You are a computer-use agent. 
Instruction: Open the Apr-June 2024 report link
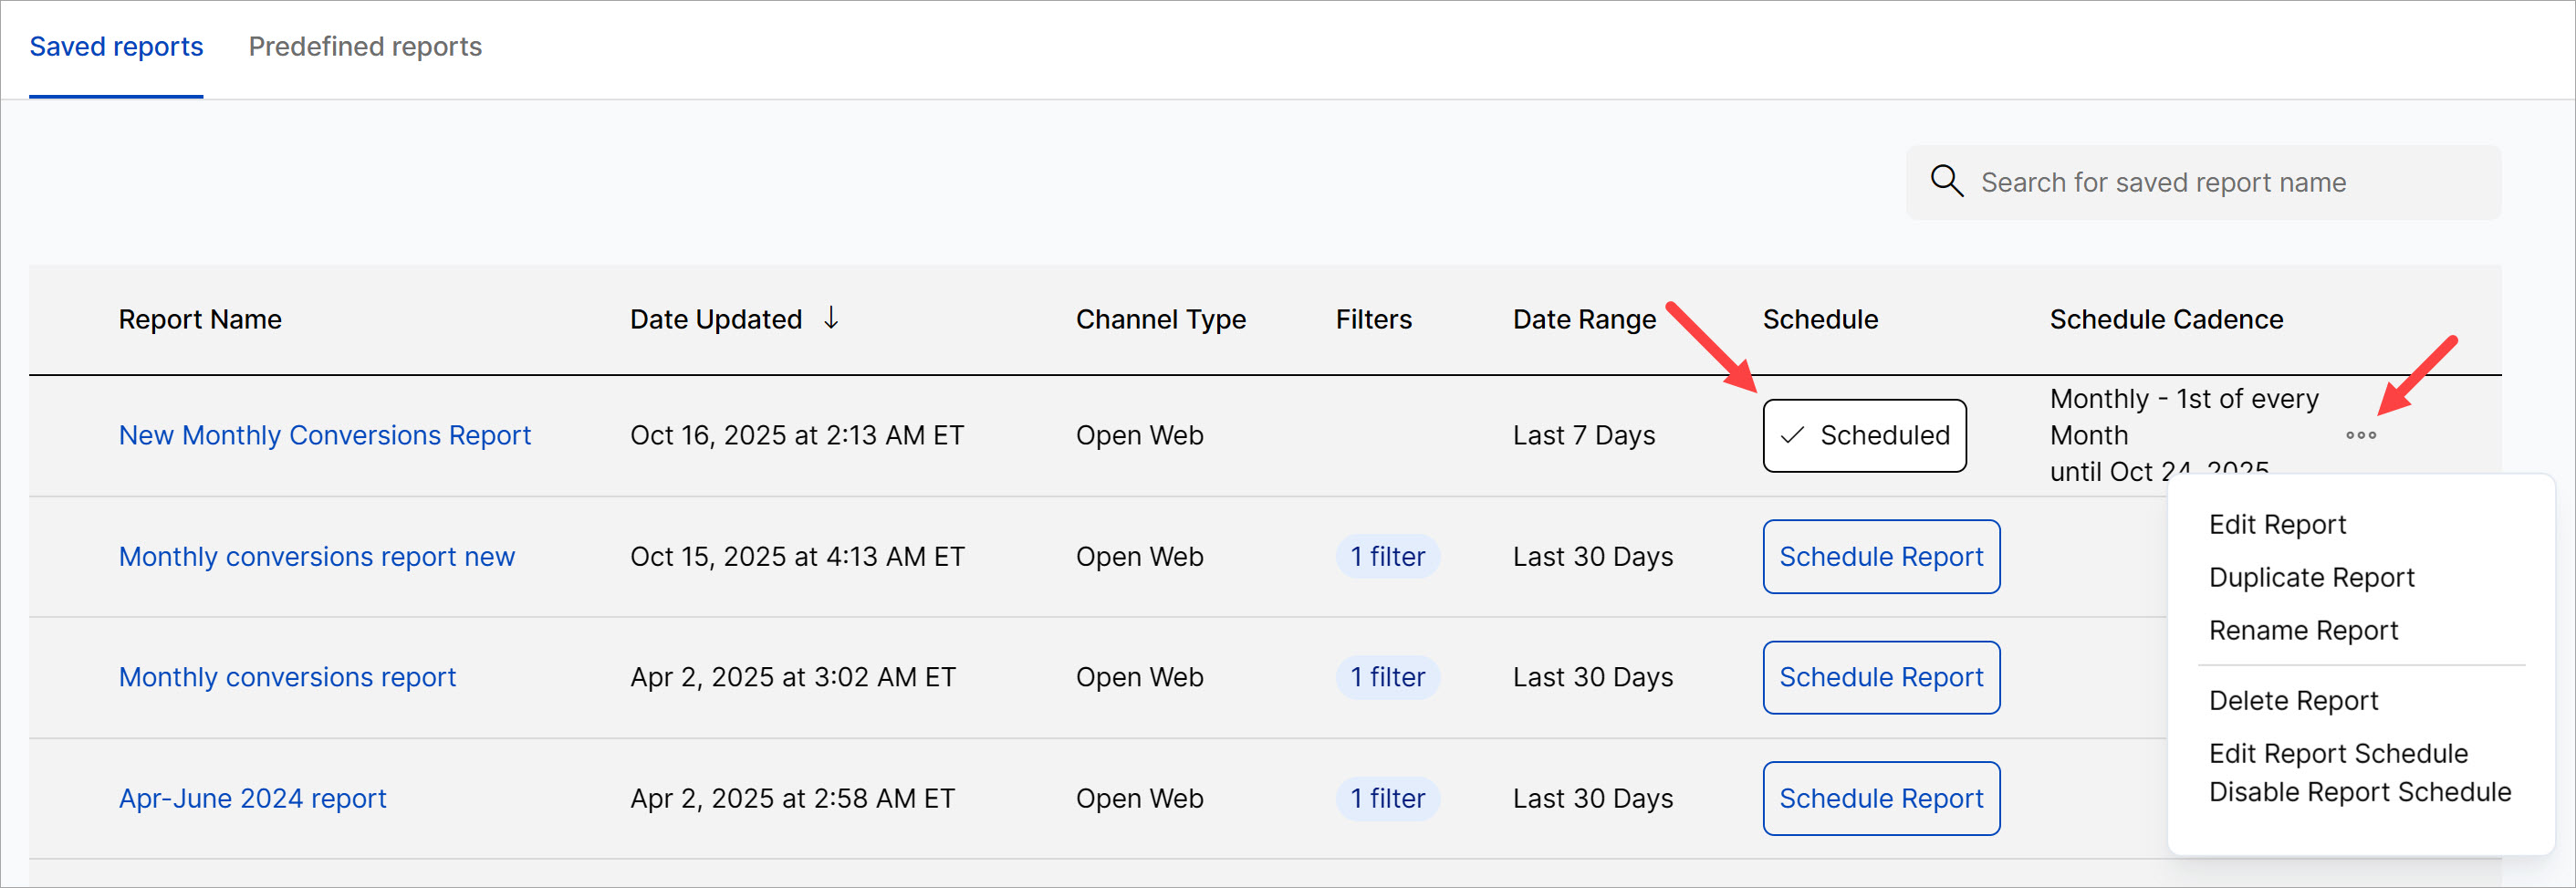coord(252,798)
